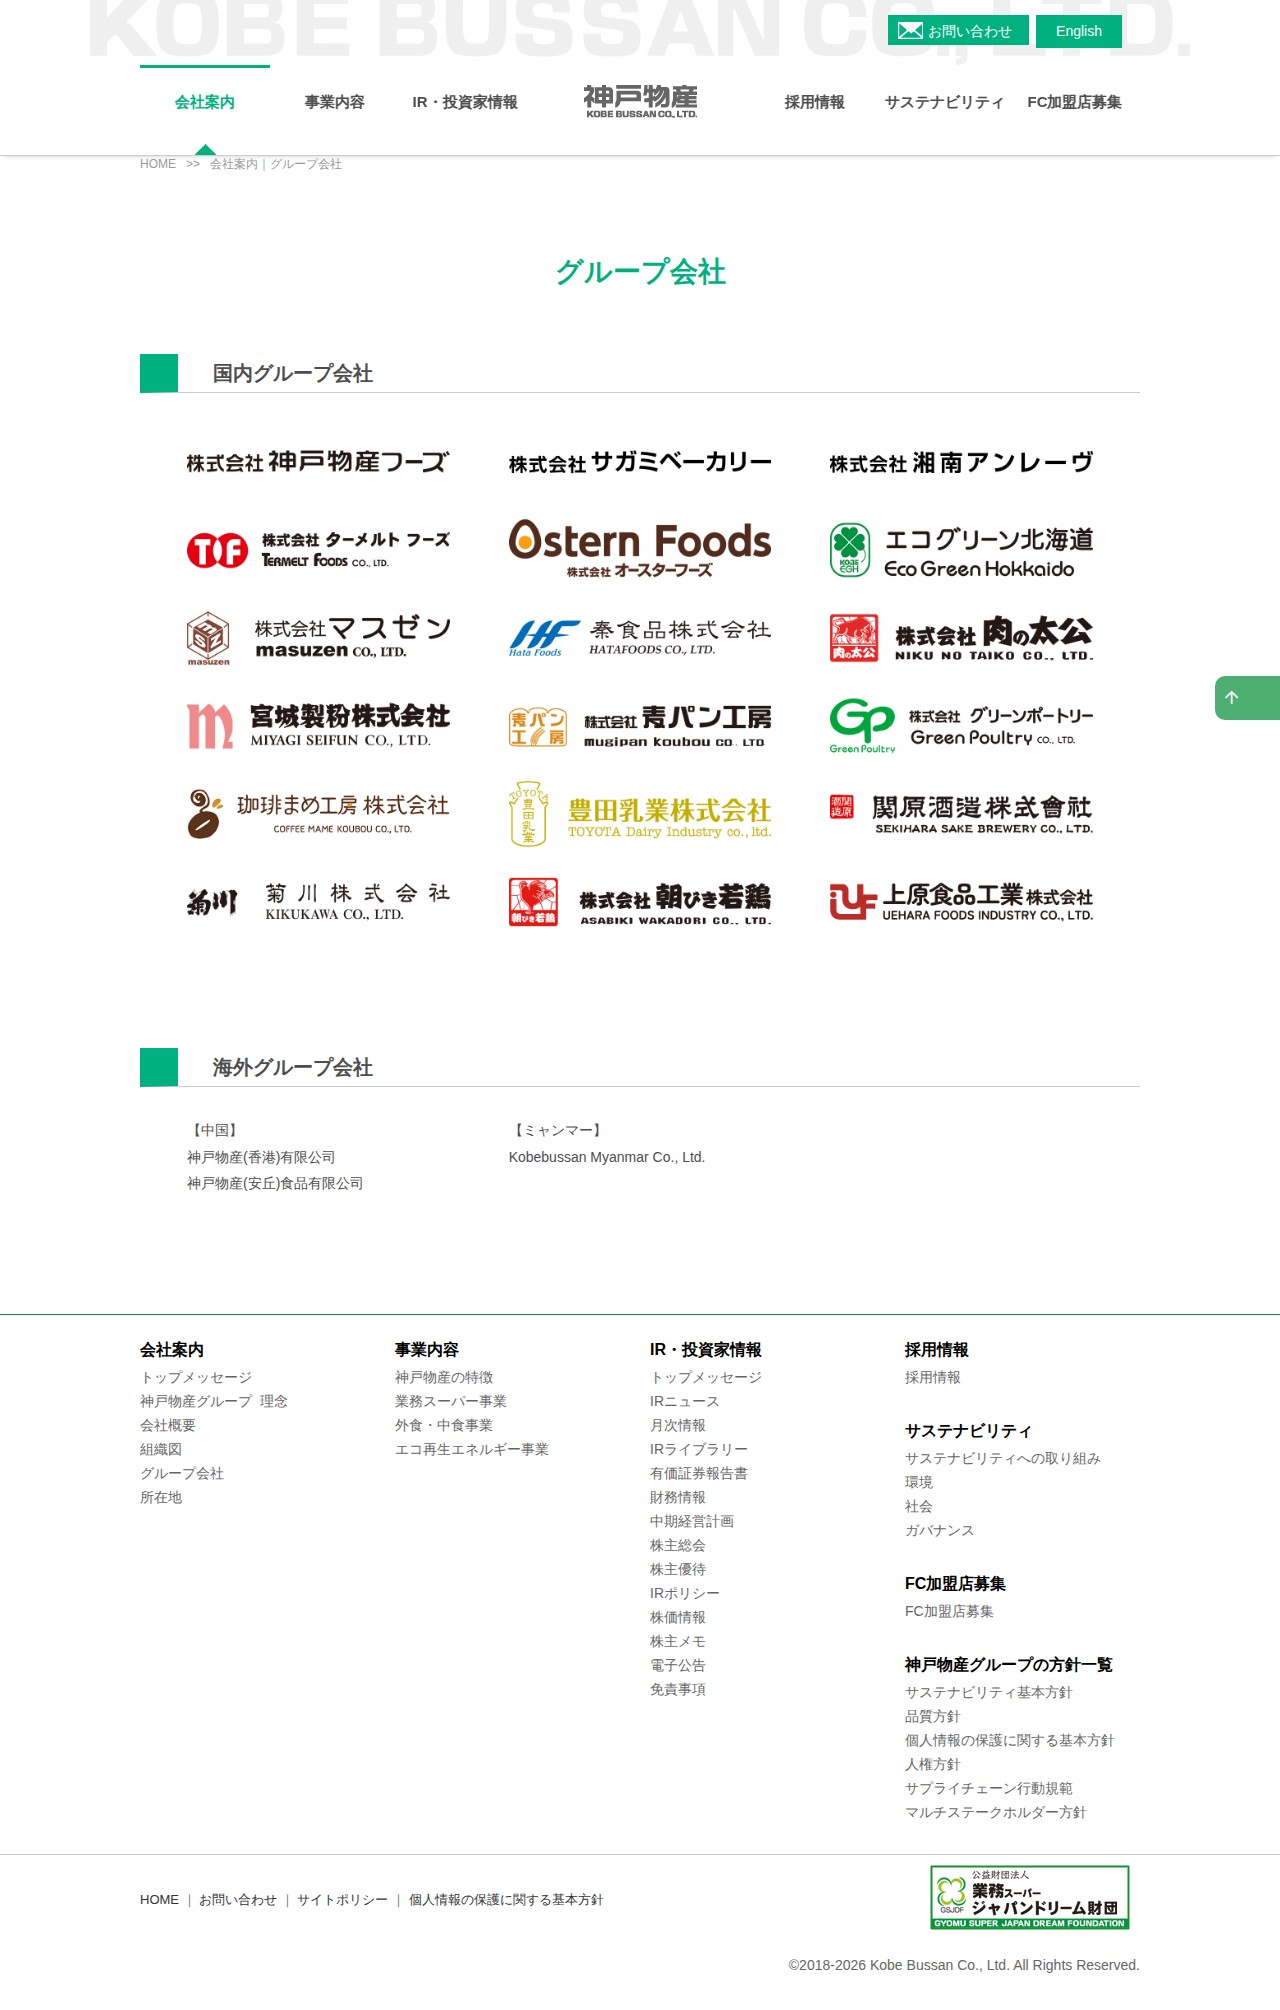Click the 上原食品工業 Uehara Foods logo
The height and width of the screenshot is (2010, 1280).
(x=961, y=902)
